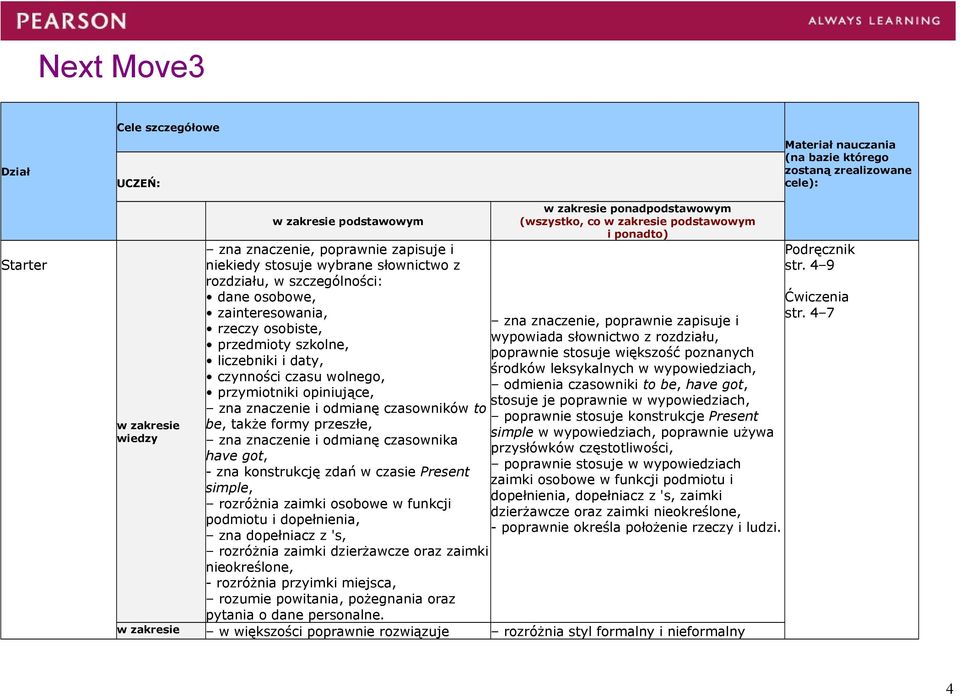Click the line przysłówków częstotliwości

(x=582, y=448)
